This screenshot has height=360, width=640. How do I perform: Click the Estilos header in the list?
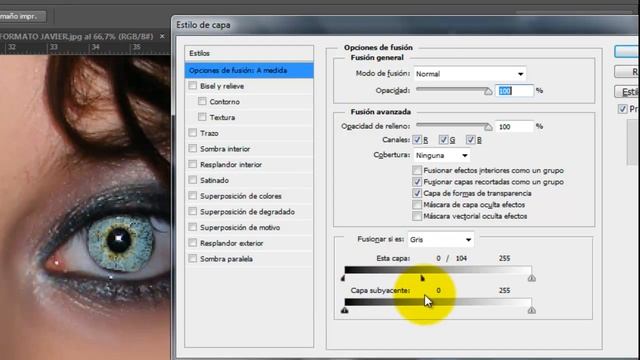click(249, 53)
